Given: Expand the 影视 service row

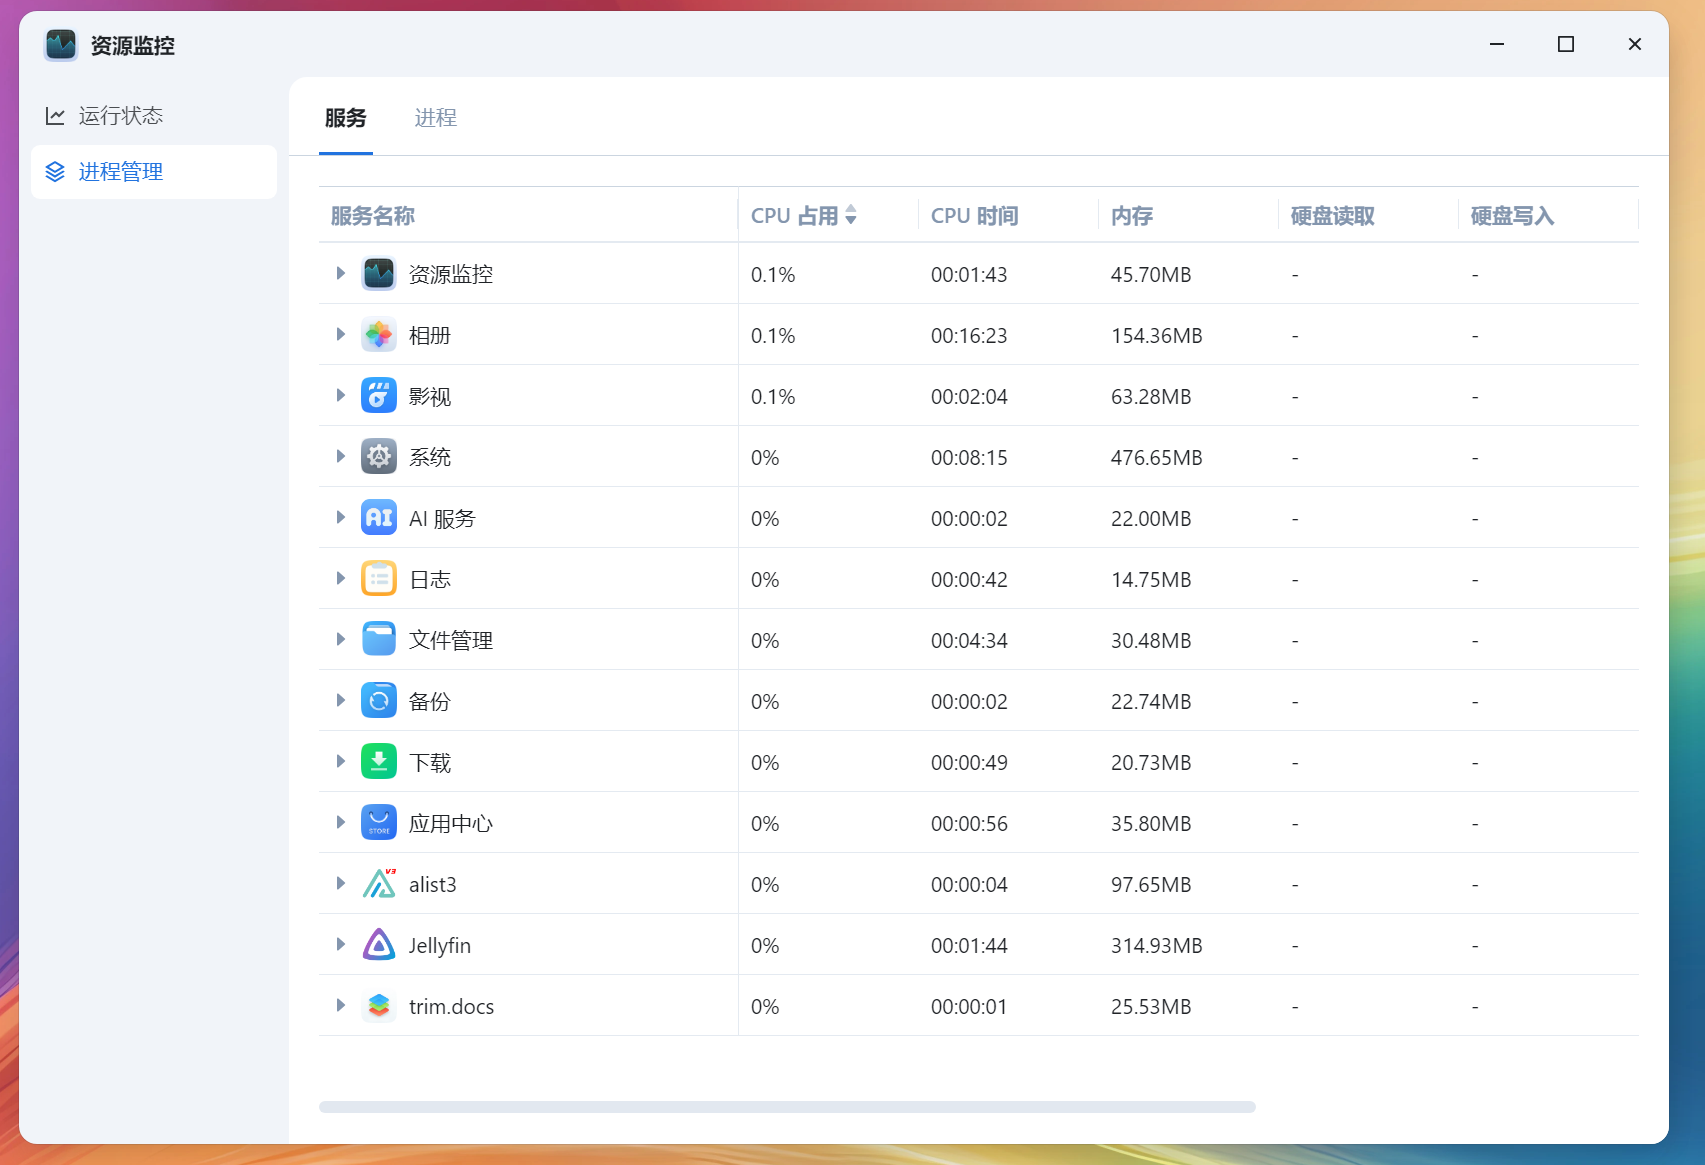Looking at the screenshot, I should coord(341,396).
